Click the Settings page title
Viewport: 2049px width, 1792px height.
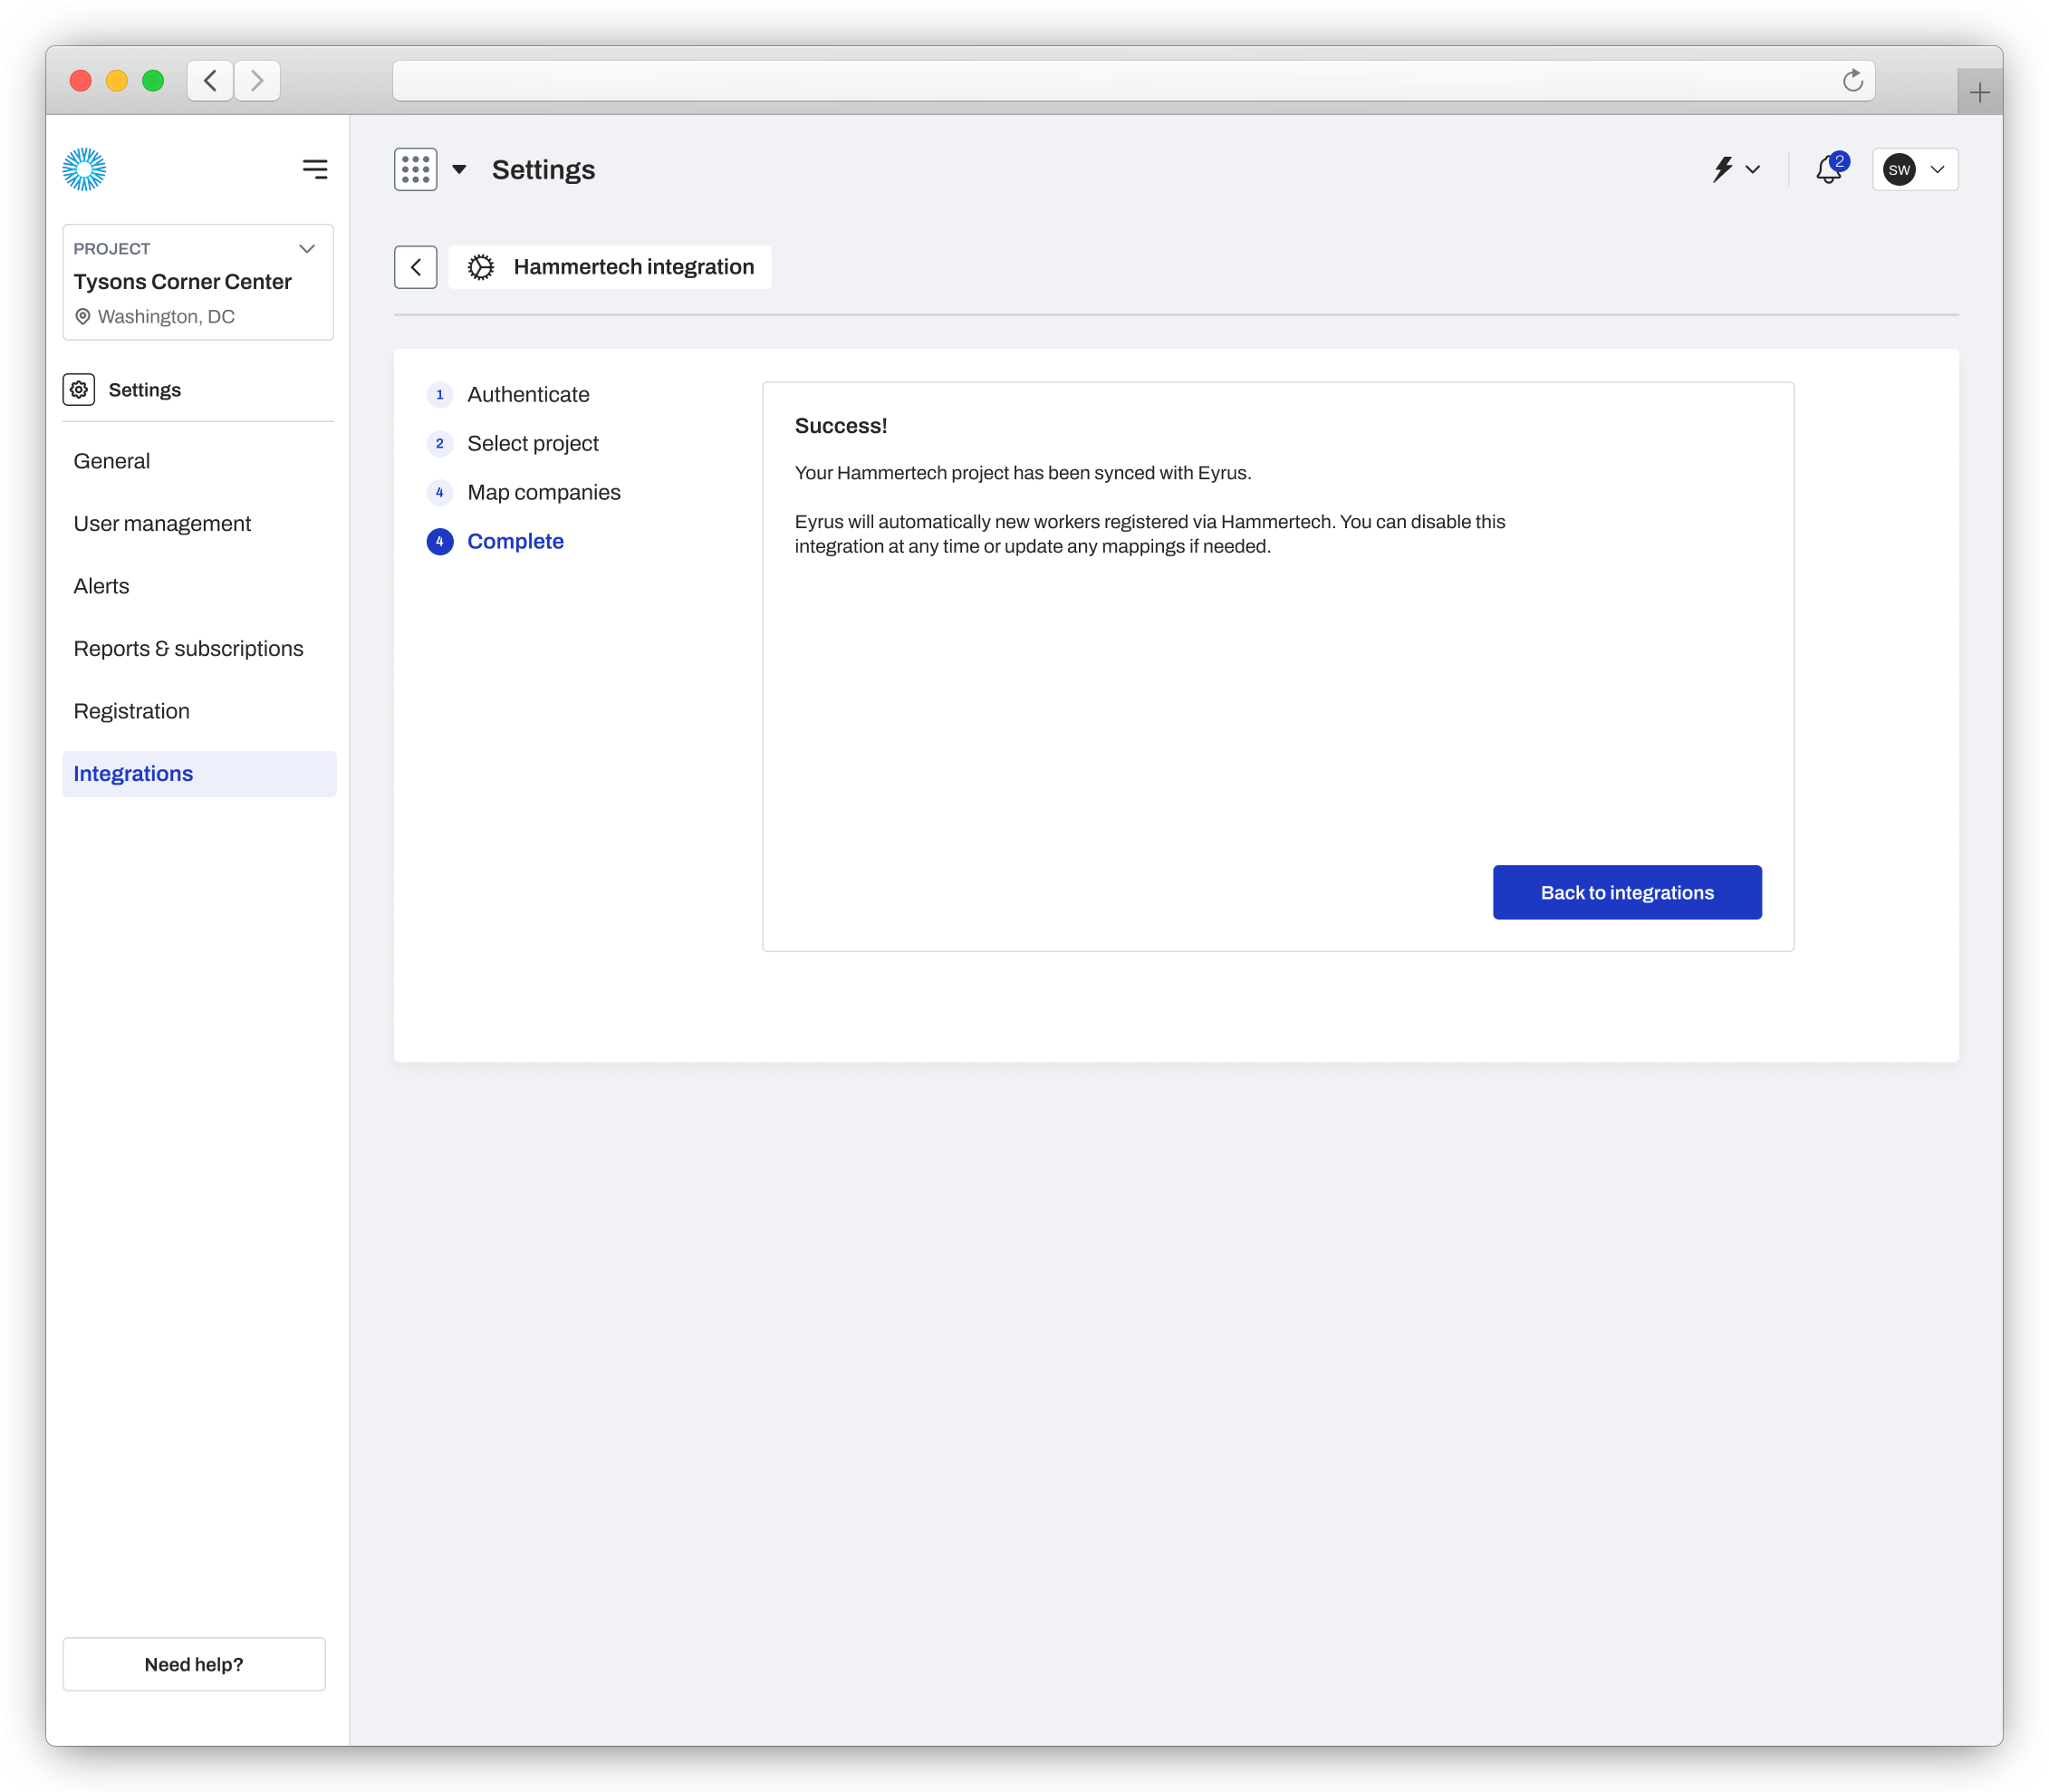pos(543,169)
